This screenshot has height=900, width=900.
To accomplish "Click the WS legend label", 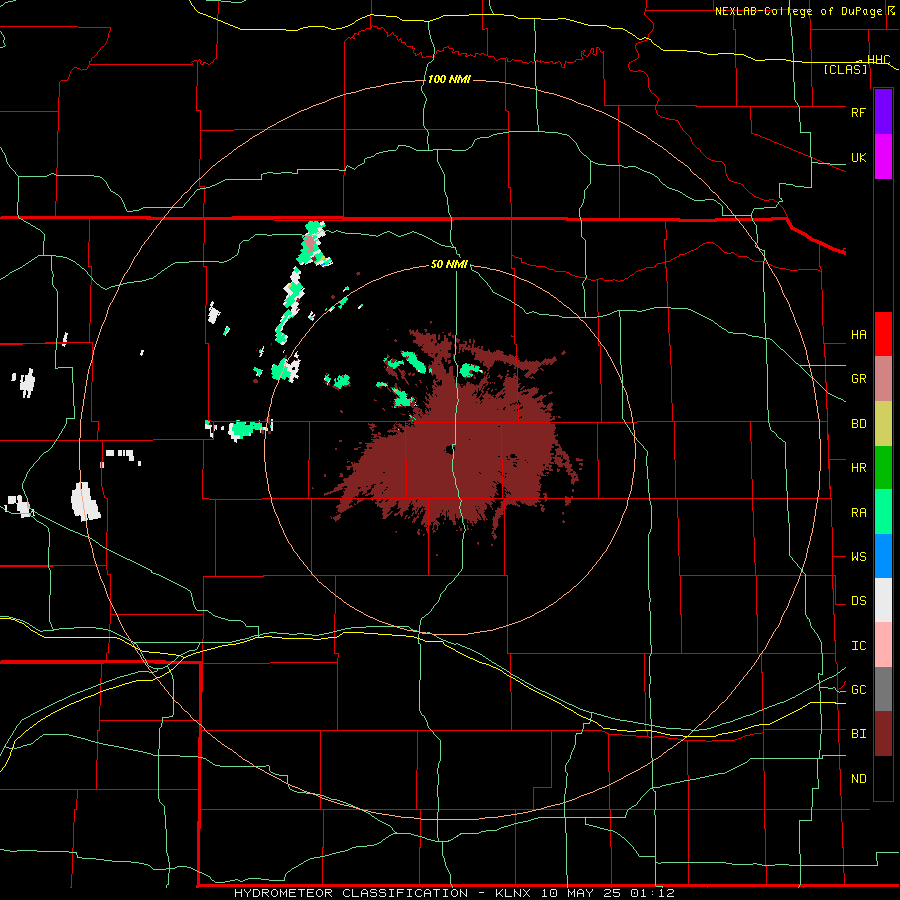I will (x=858, y=557).
